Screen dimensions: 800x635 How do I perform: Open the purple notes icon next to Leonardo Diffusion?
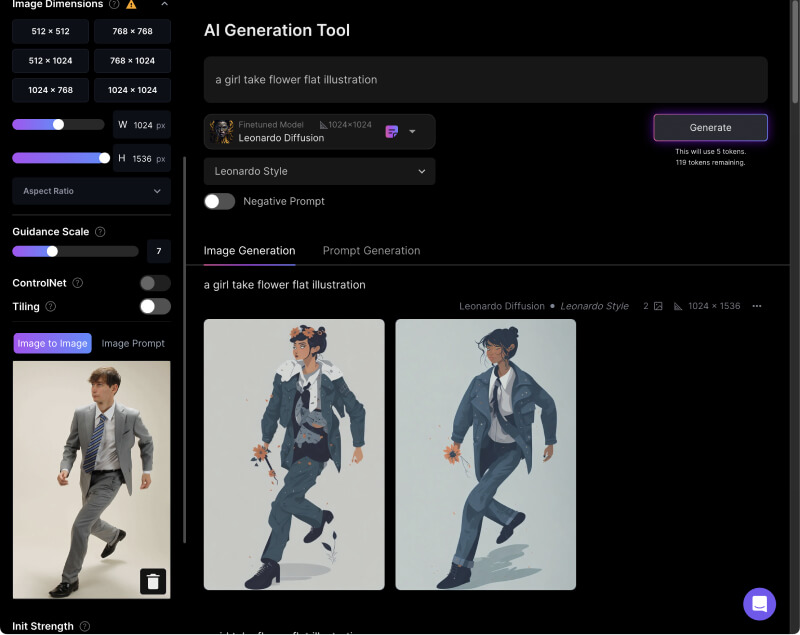(393, 131)
